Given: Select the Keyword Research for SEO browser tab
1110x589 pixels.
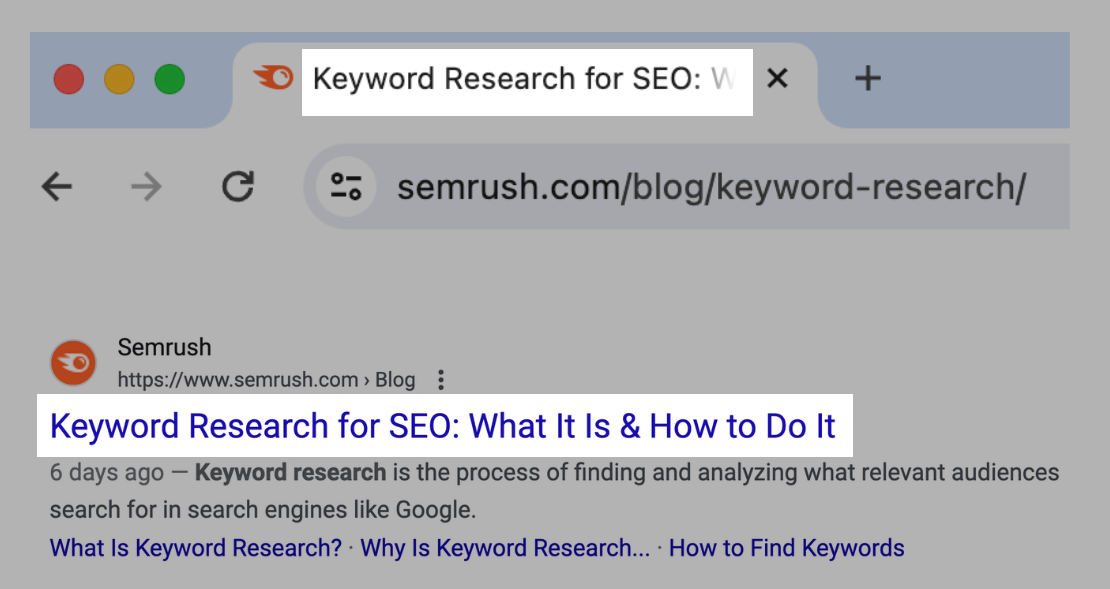Looking at the screenshot, I should point(520,79).
